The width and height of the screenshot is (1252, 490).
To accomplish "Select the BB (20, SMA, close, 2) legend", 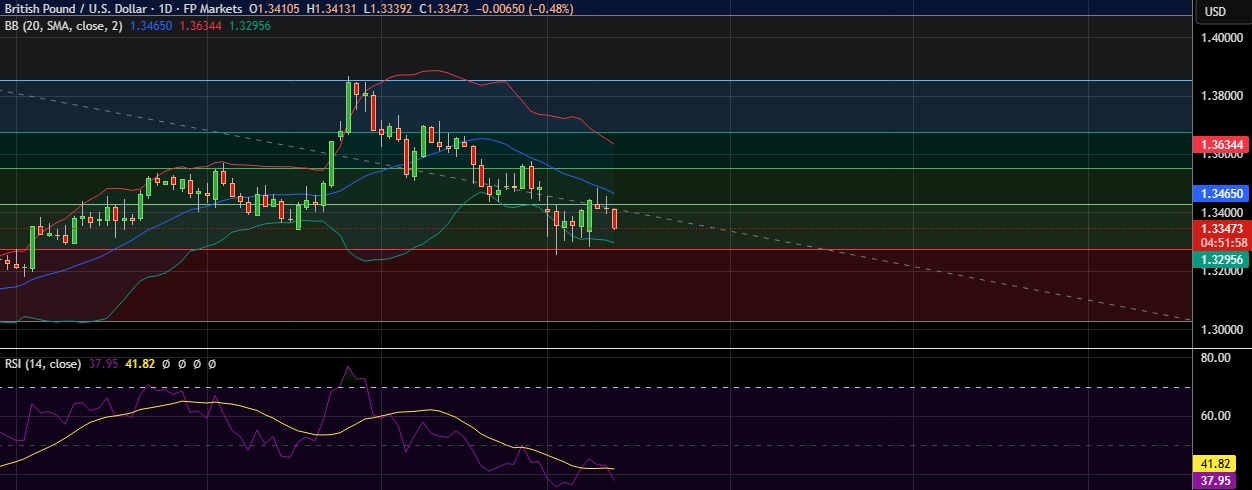I will [62, 26].
